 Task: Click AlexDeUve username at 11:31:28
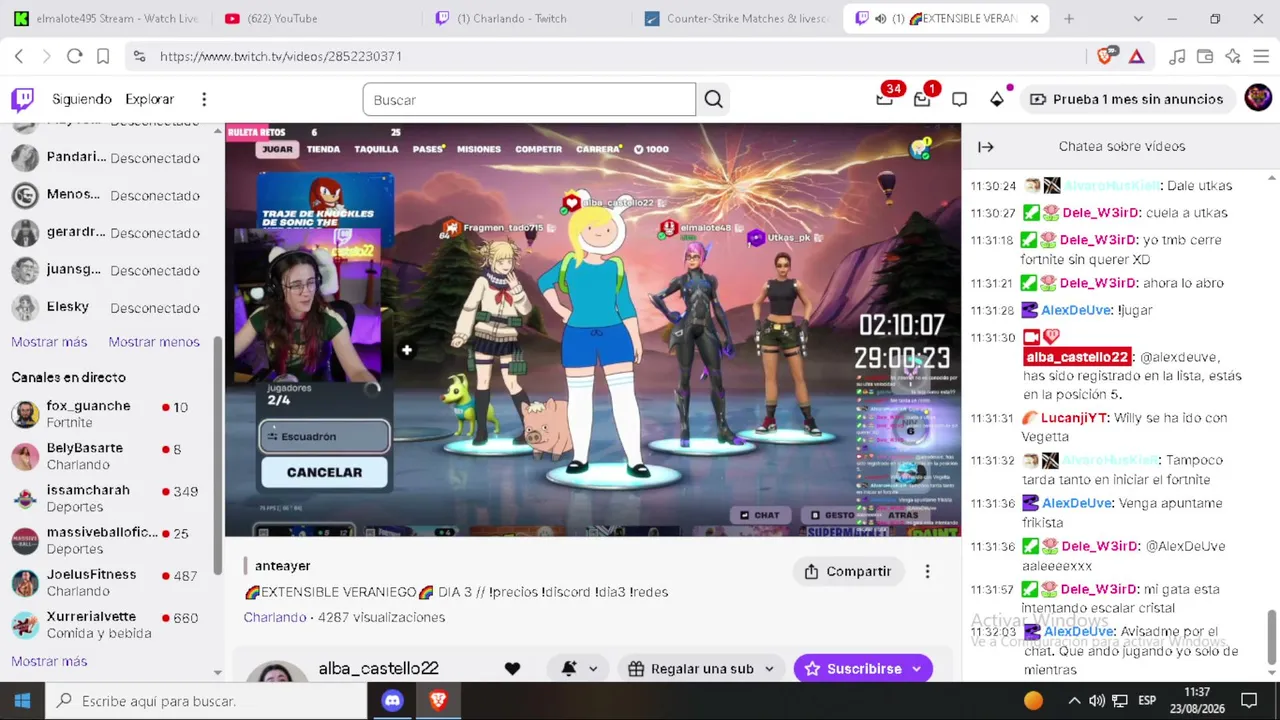tap(1076, 310)
